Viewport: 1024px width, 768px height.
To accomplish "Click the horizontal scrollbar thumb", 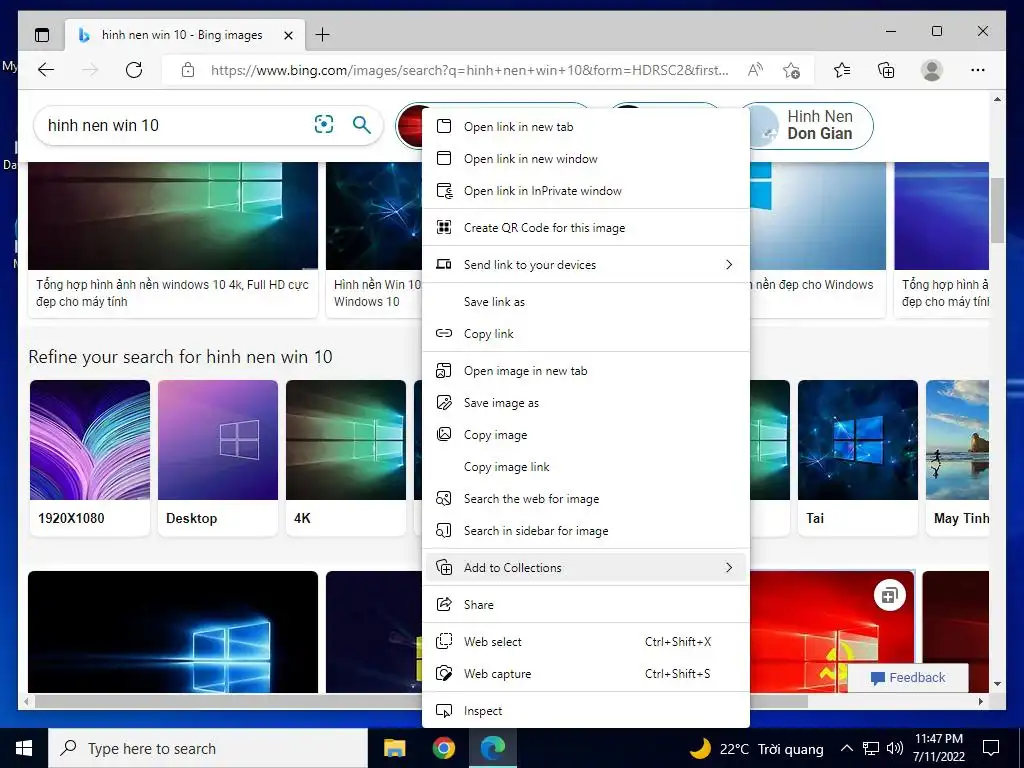I will point(421,701).
